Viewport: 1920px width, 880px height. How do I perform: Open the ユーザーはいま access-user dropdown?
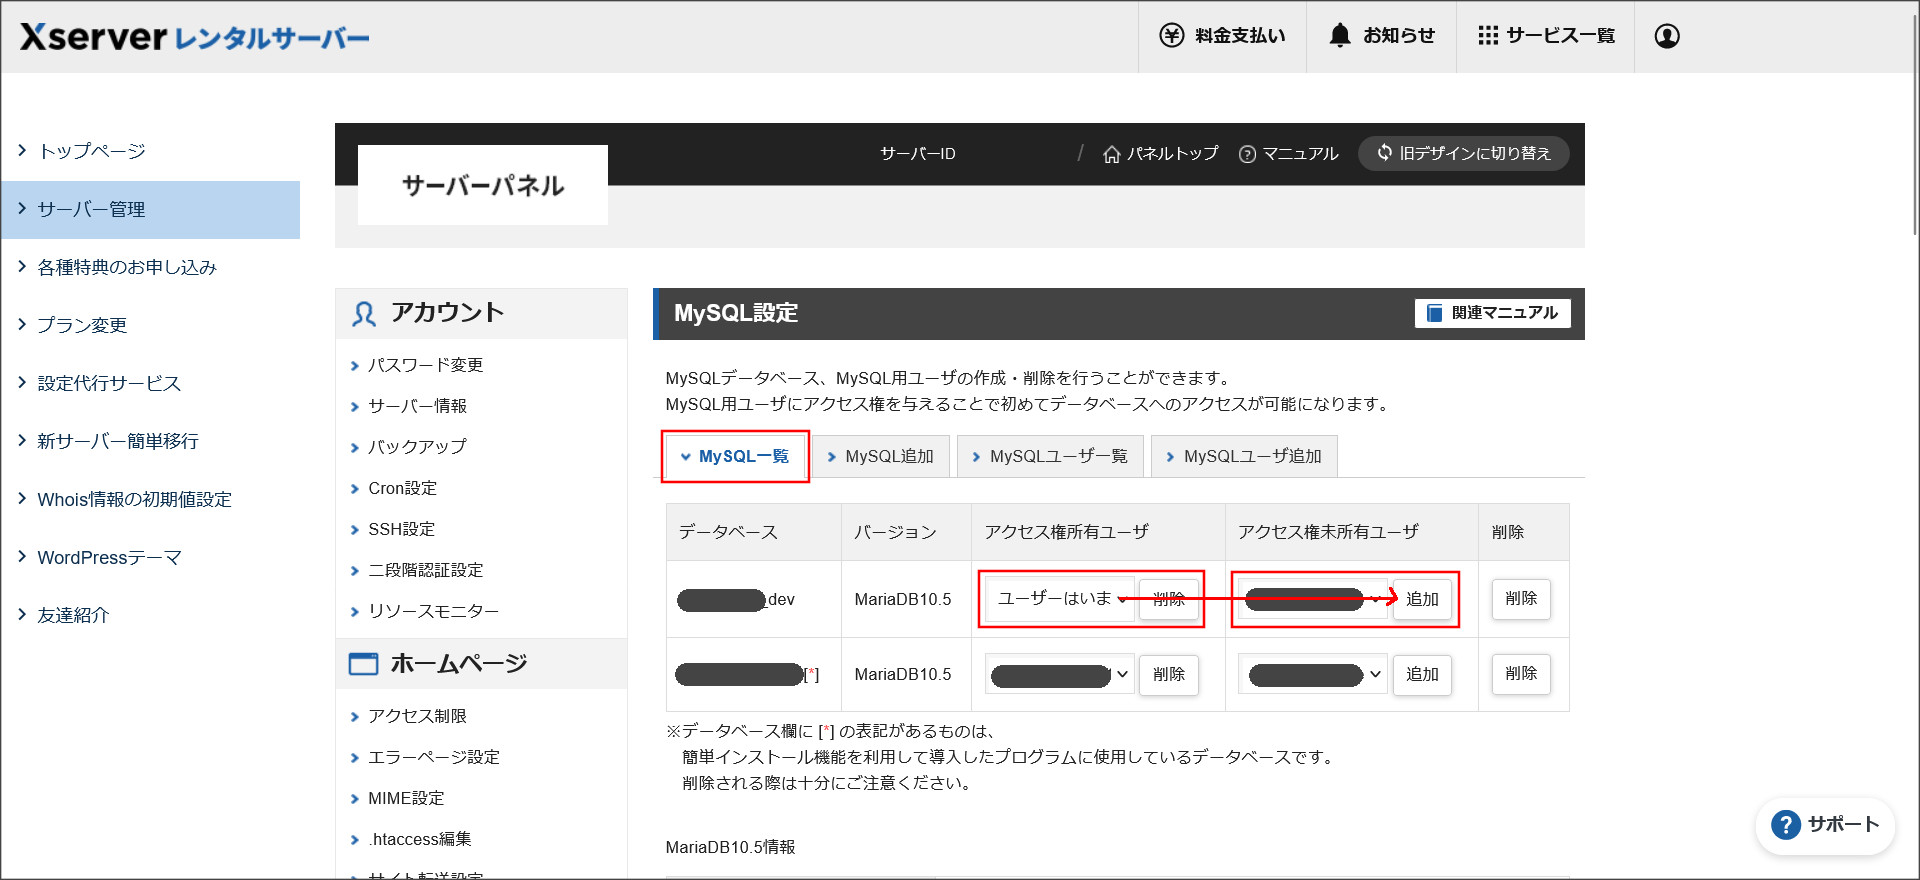click(1060, 599)
